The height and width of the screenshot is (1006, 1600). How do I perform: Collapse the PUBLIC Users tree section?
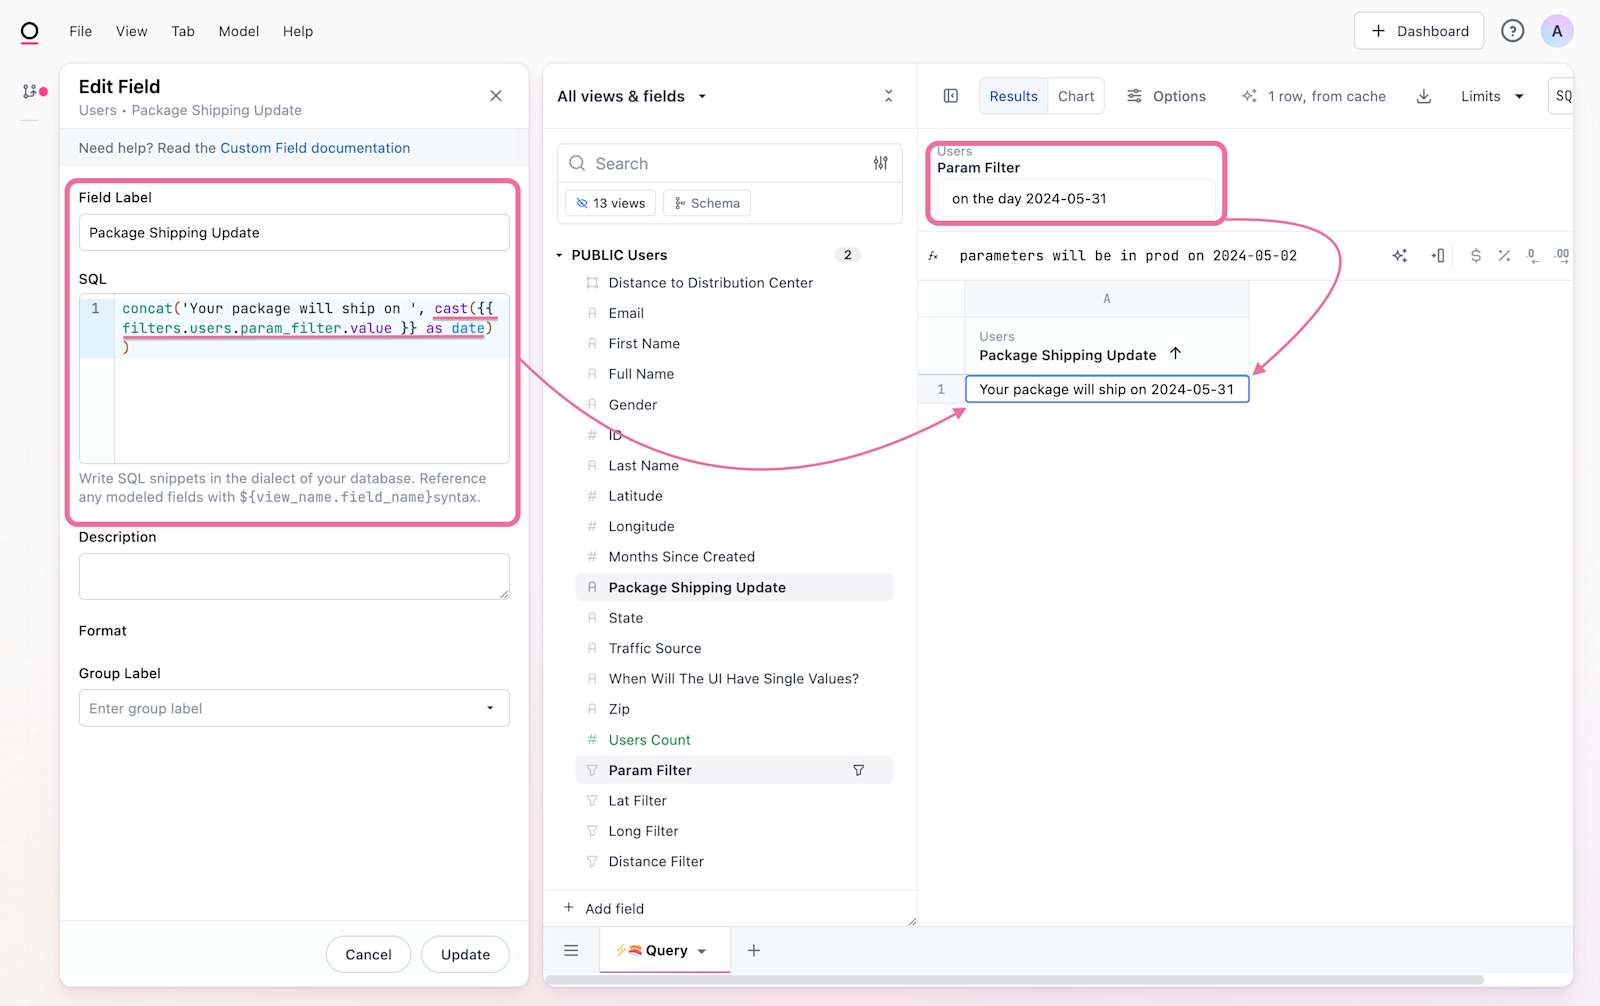(560, 255)
